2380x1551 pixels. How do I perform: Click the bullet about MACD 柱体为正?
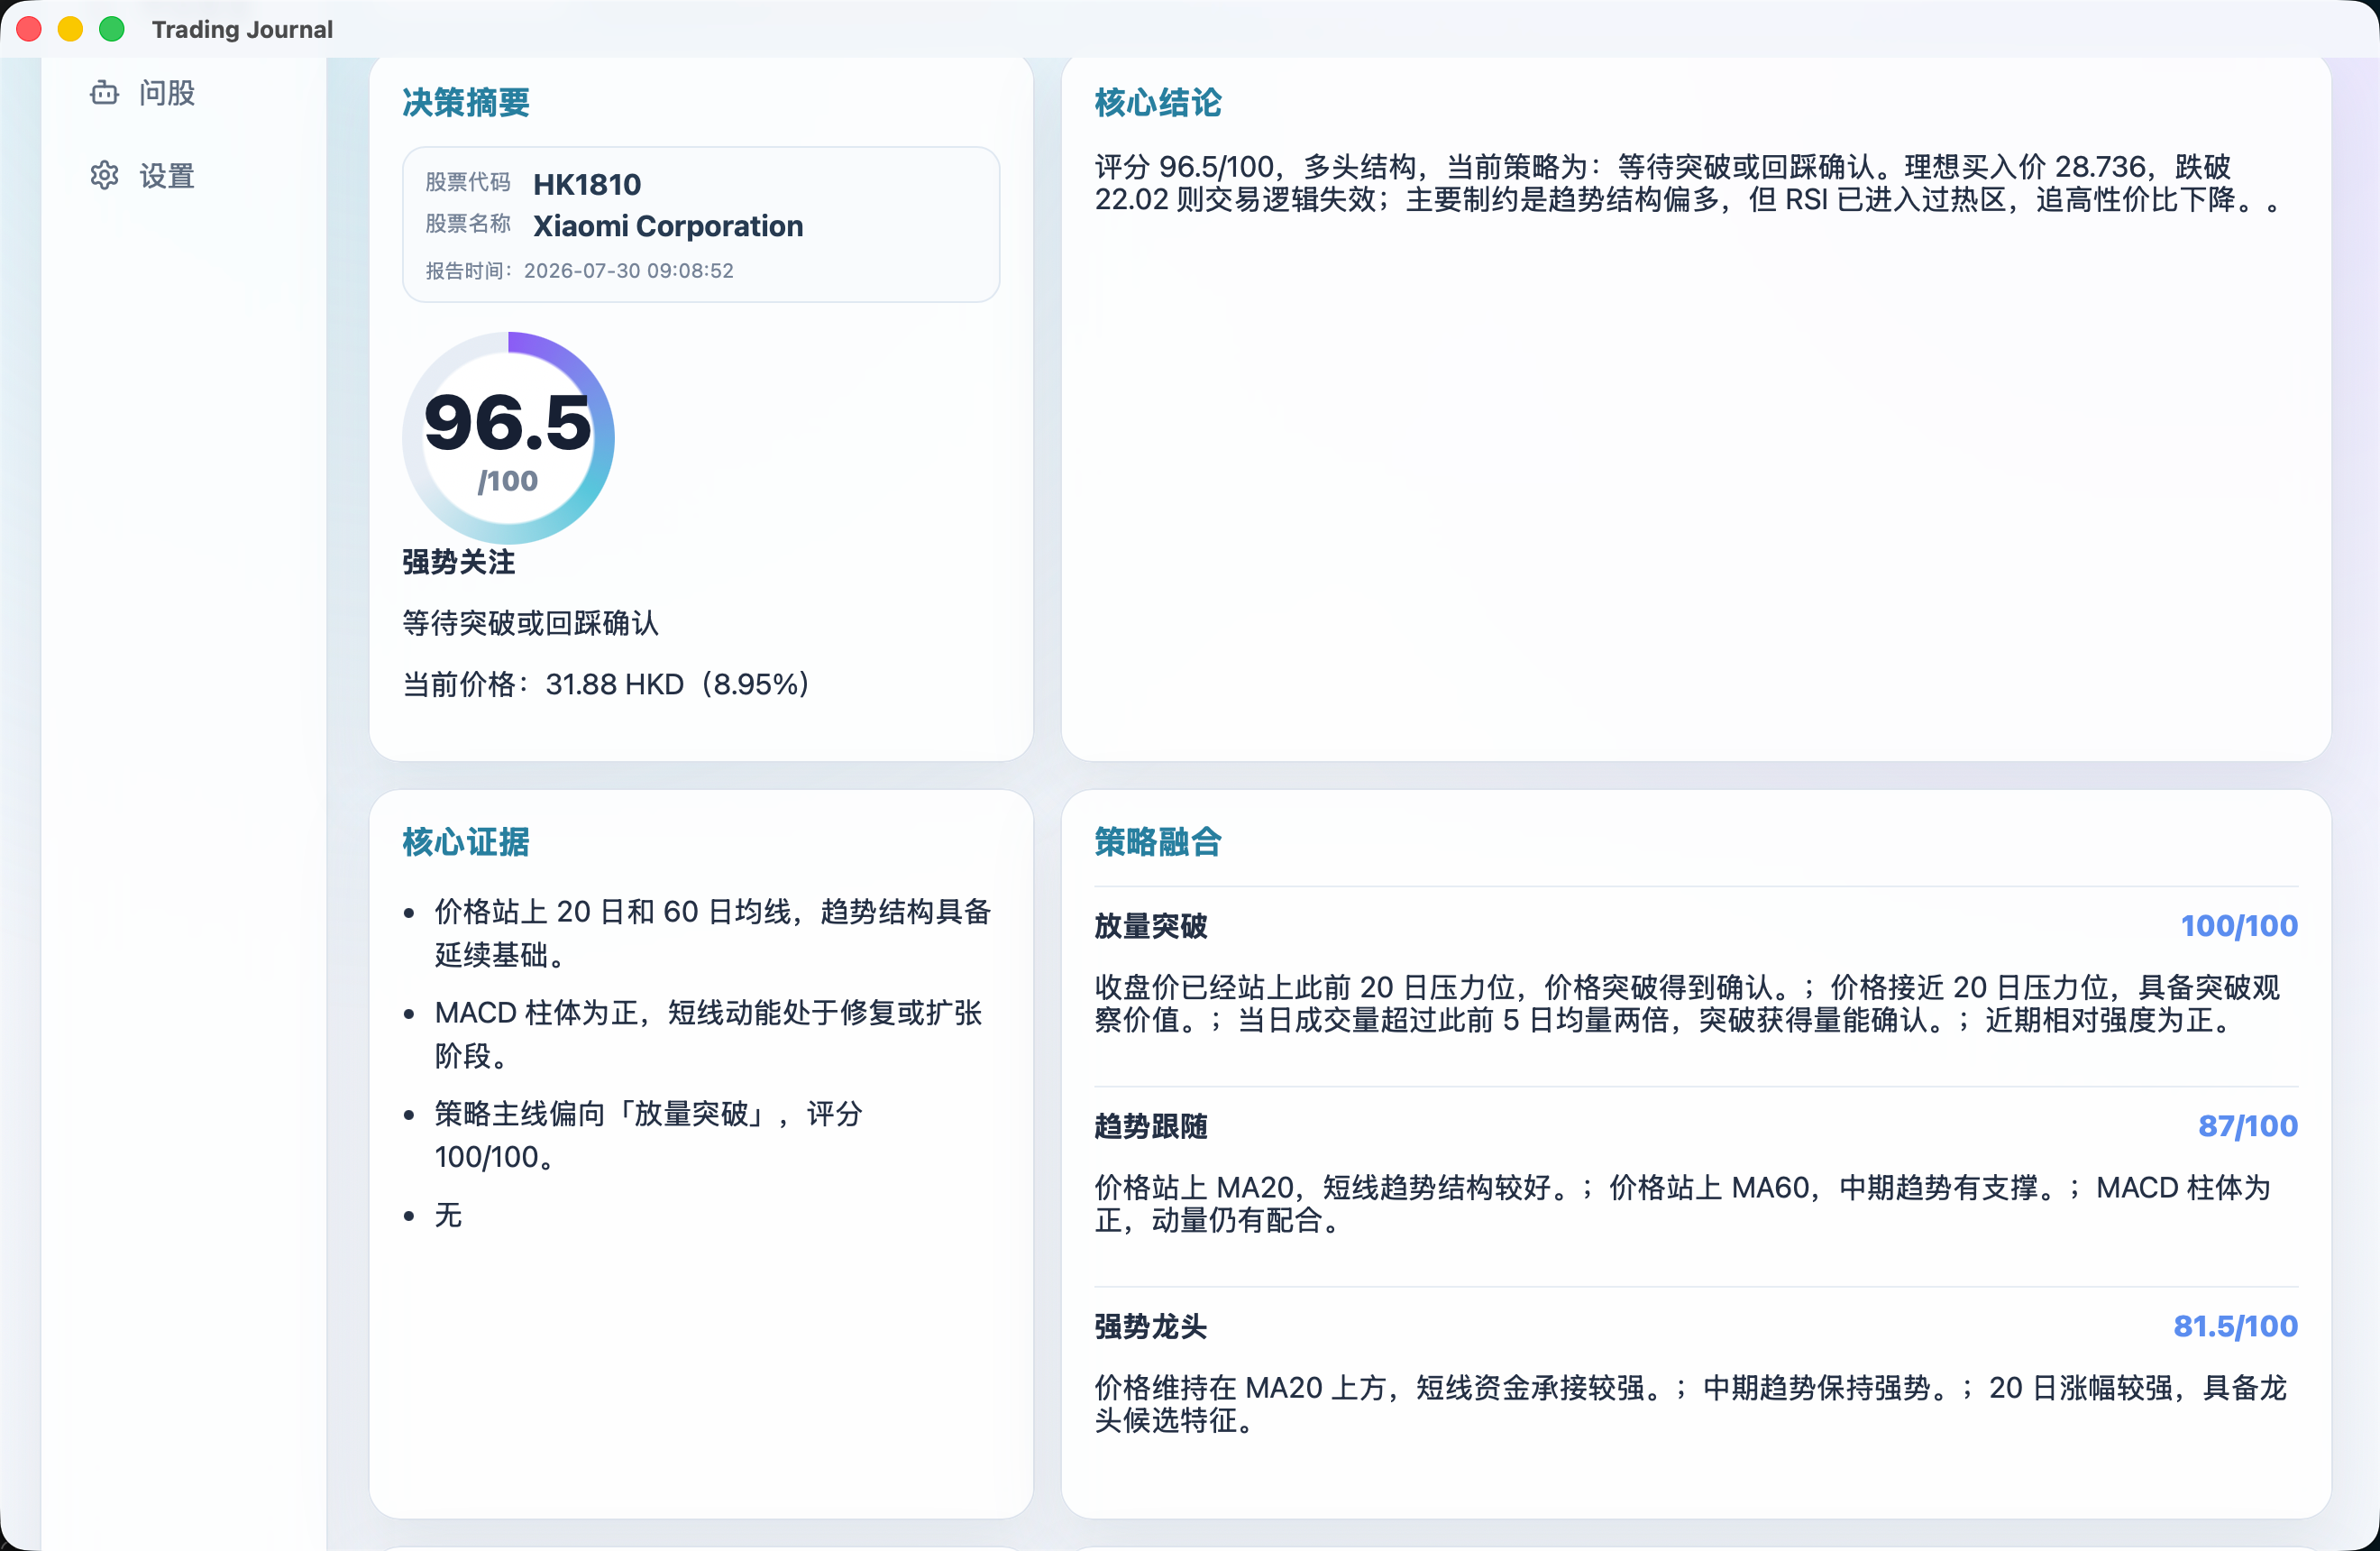[x=708, y=1034]
